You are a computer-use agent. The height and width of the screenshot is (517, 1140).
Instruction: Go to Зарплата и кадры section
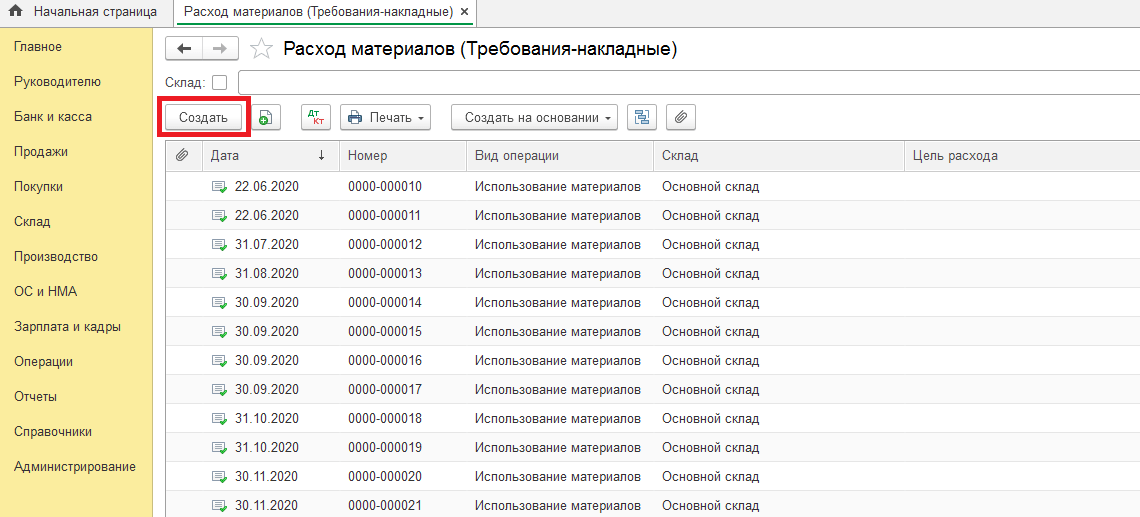[x=68, y=326]
